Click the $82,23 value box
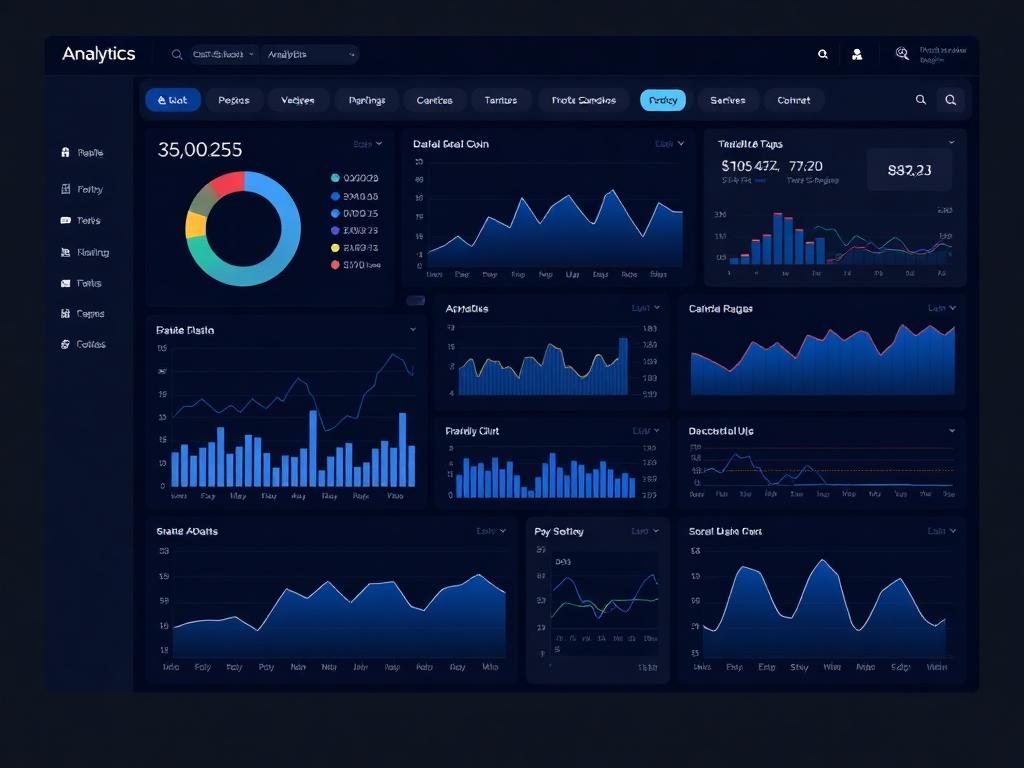1024x768 pixels. pos(909,170)
